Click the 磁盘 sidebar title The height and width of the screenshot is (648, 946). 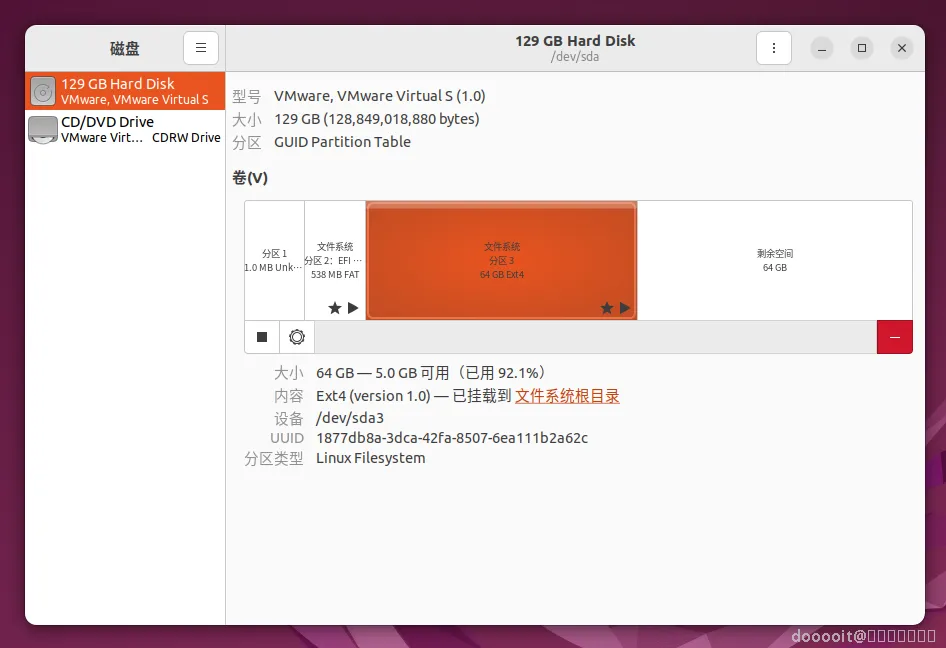(x=125, y=48)
